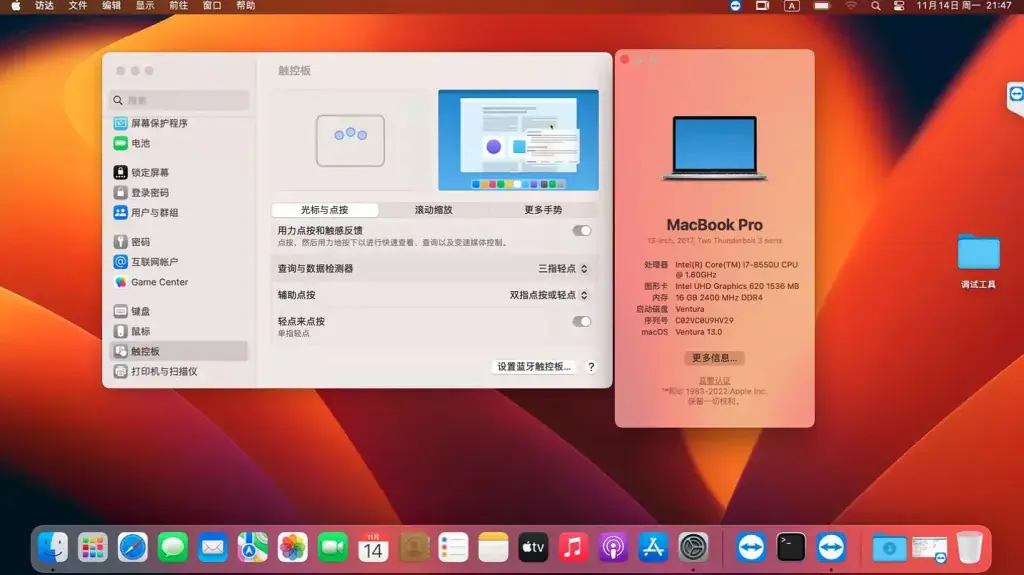Select 用户与群组 in sidebar
Image resolution: width=1024 pixels, height=575 pixels.
coord(180,212)
